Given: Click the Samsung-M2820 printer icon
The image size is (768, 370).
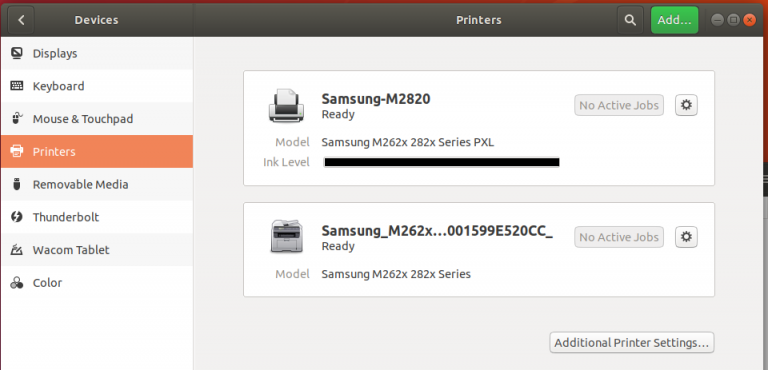Looking at the screenshot, I should coord(286,105).
